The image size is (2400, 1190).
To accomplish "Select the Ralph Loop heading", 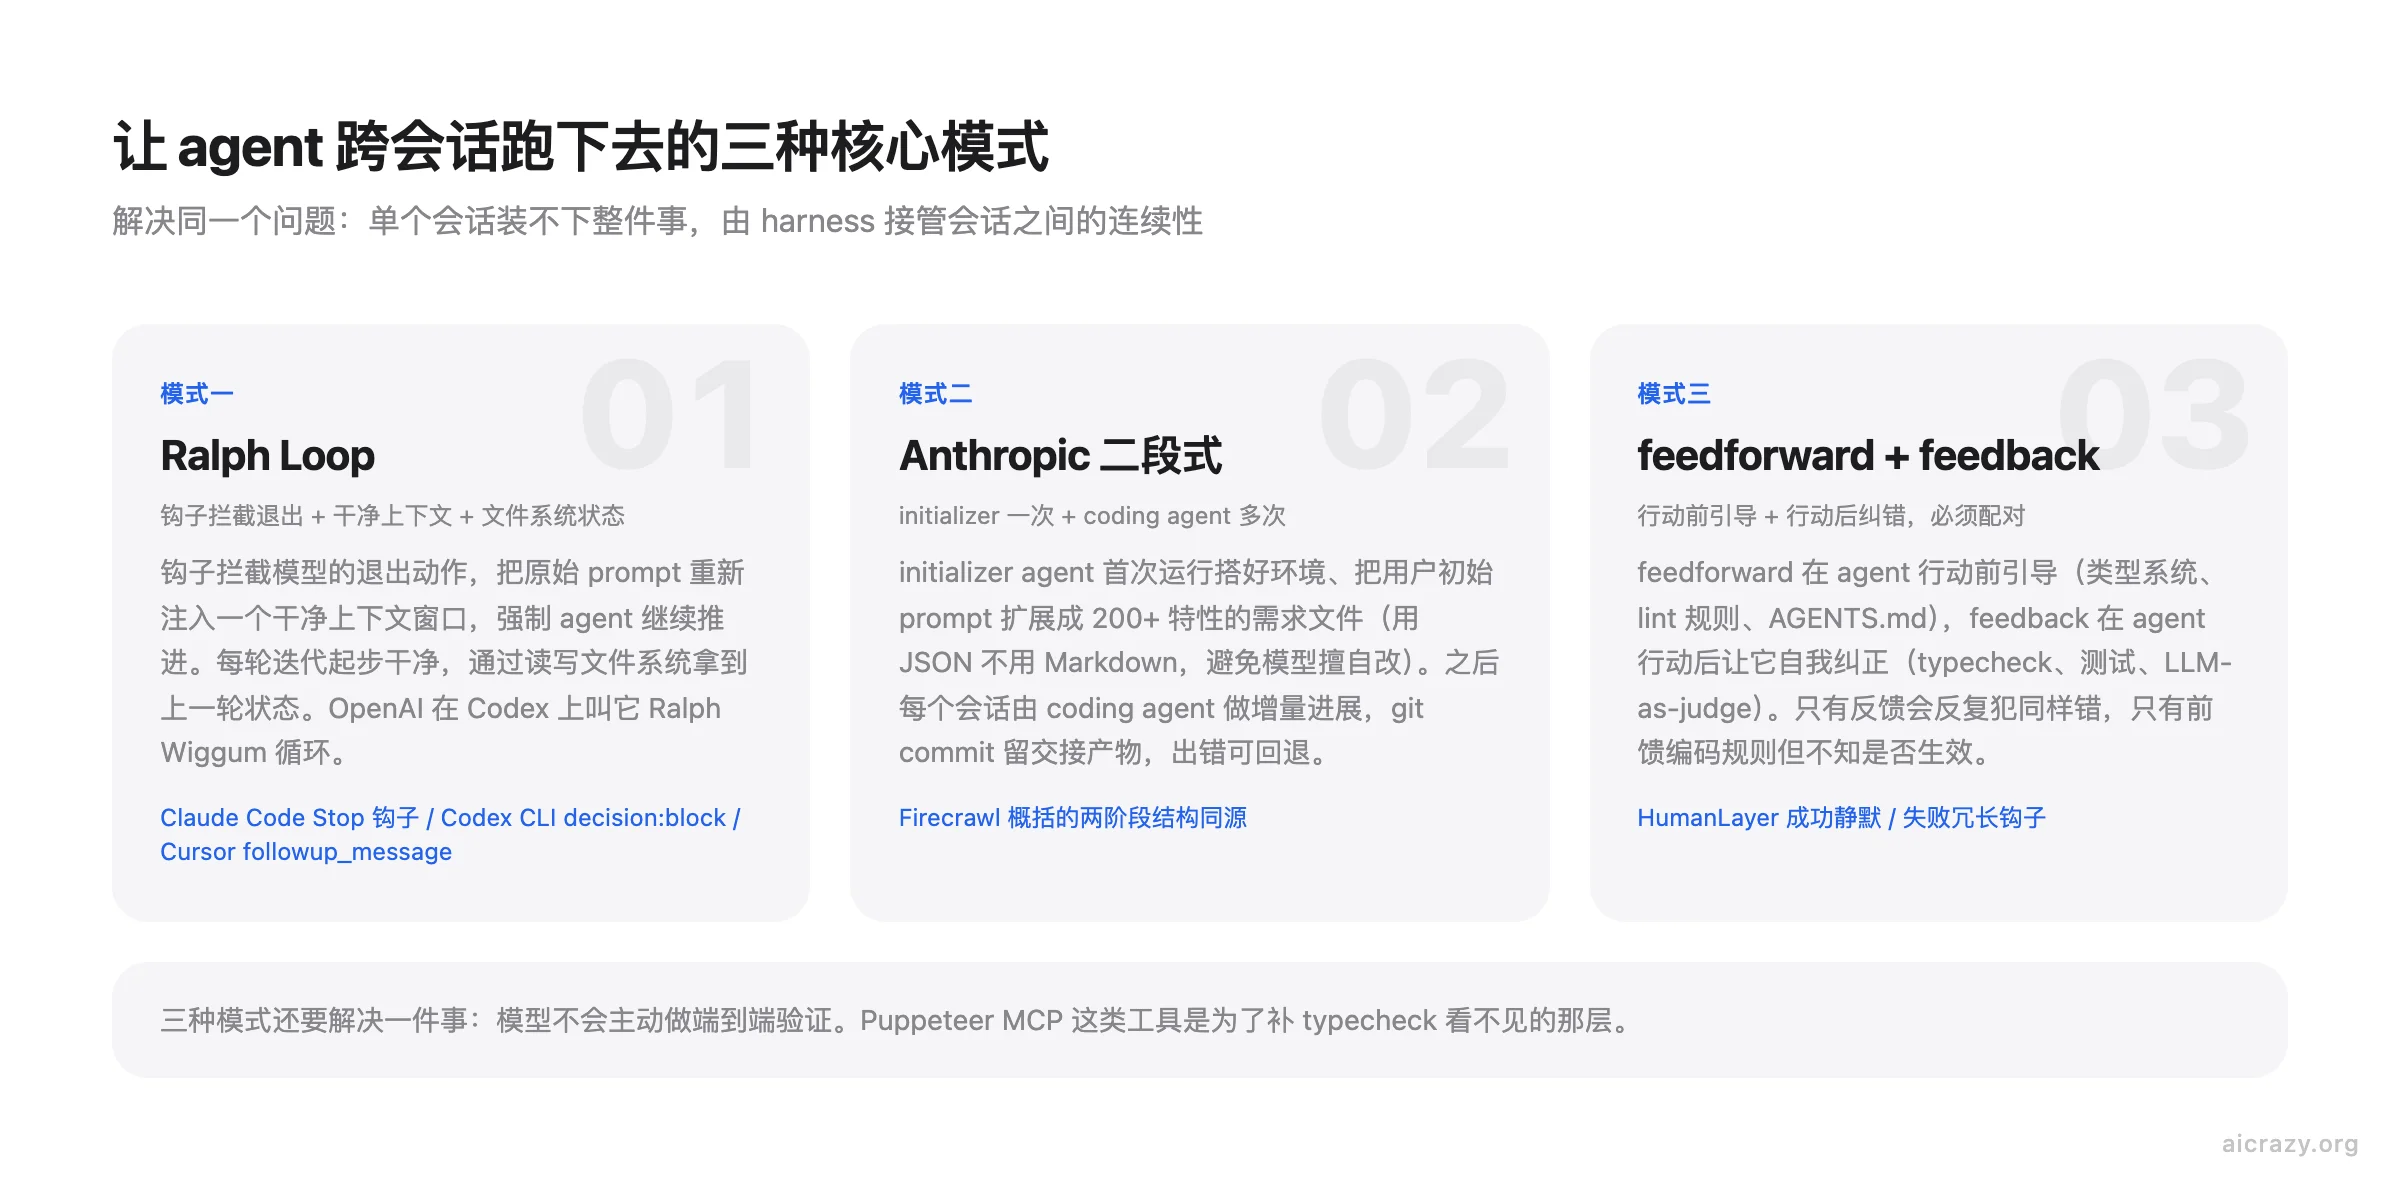I will coord(268,456).
